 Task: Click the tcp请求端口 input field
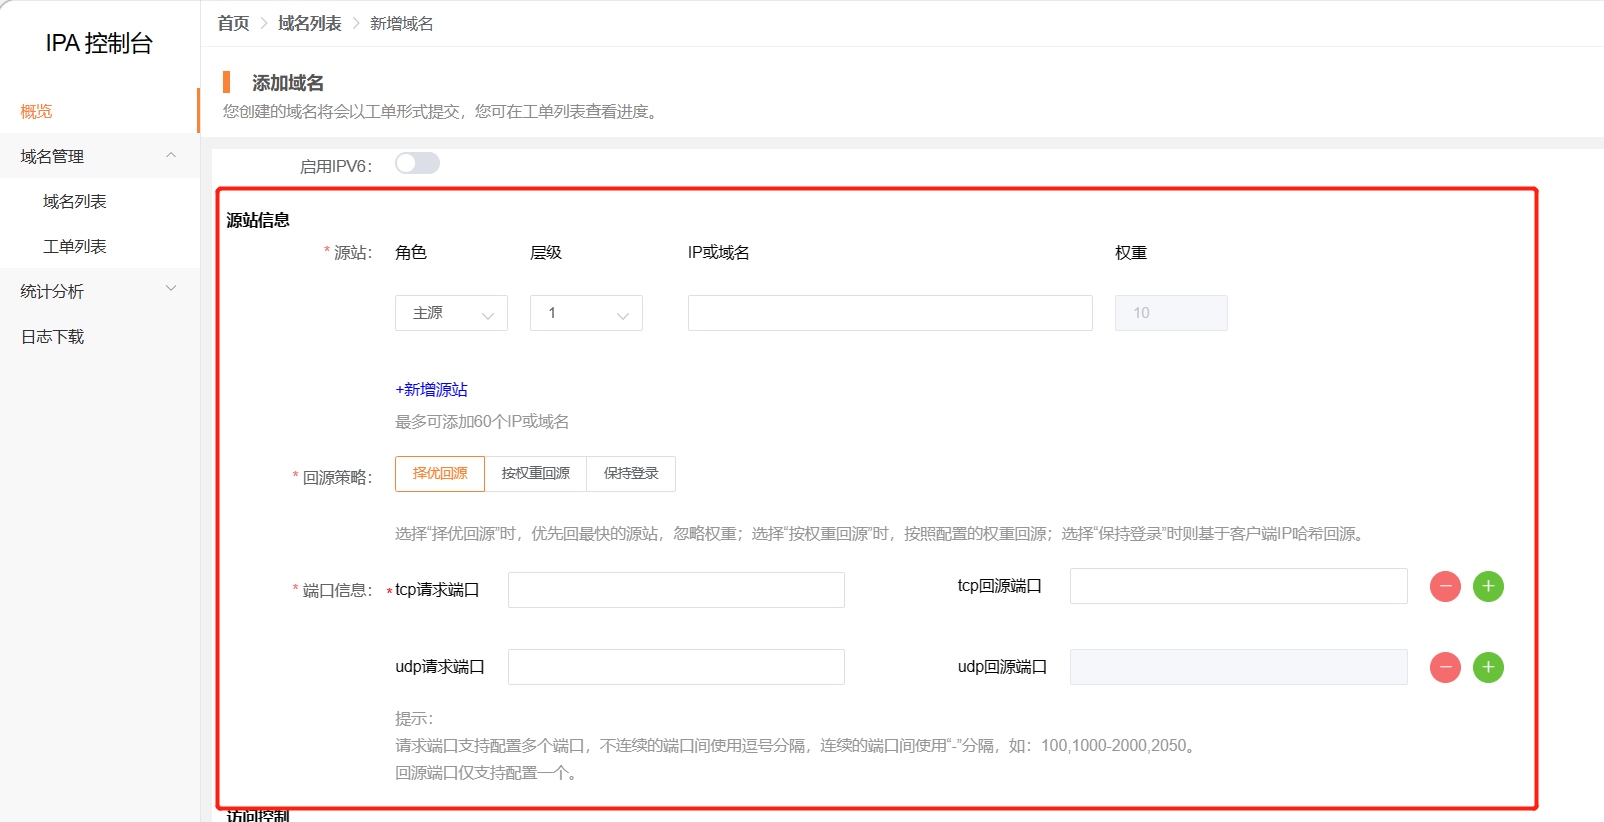click(676, 590)
